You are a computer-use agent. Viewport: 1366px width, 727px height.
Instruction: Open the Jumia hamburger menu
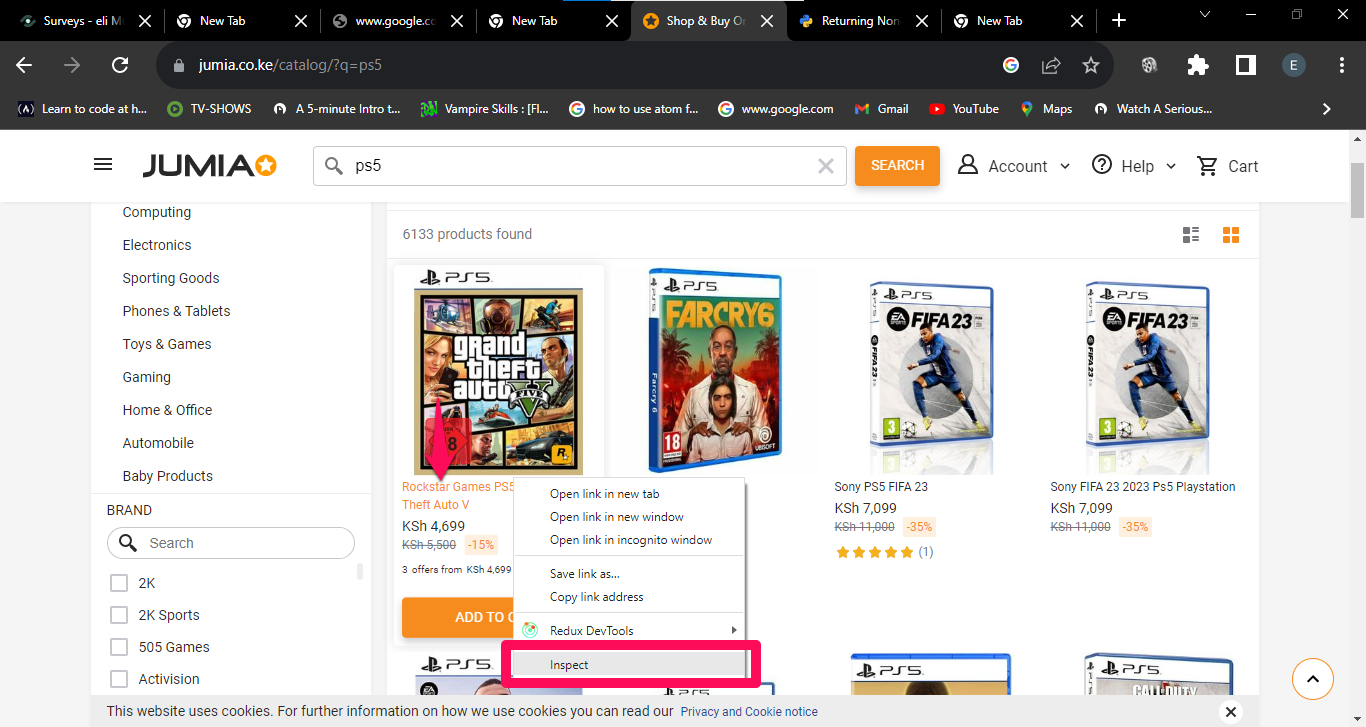[103, 165]
